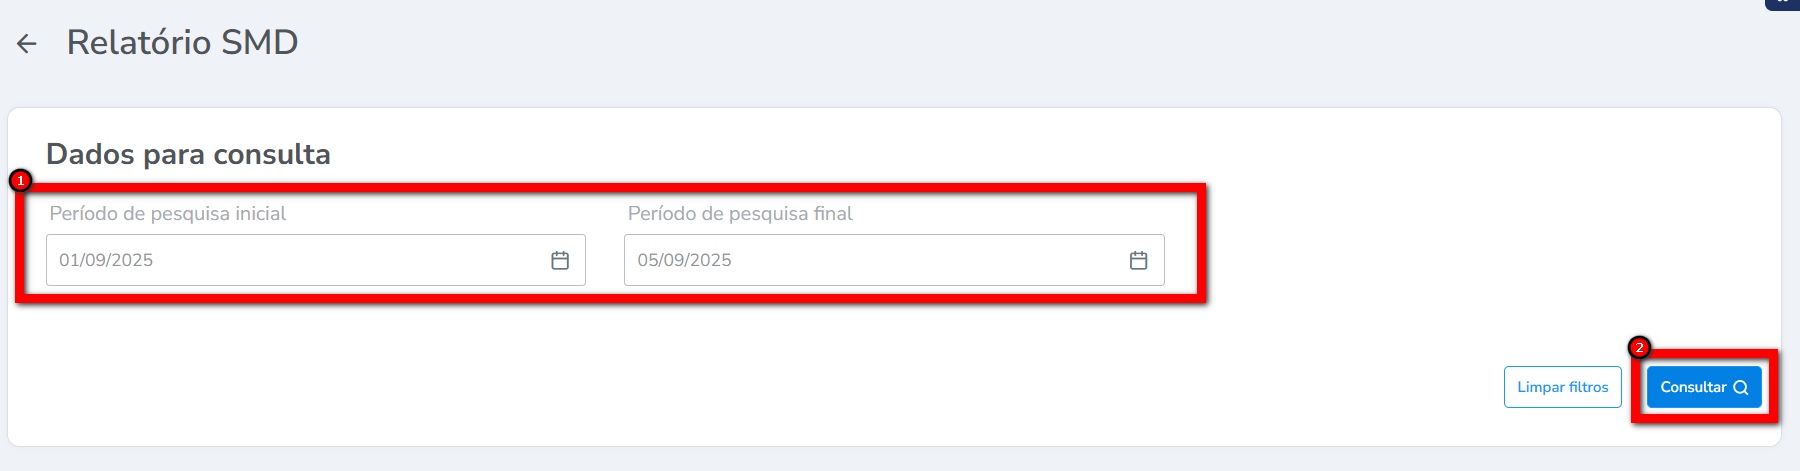Click the back arrow beside Relatório SMD
This screenshot has width=1800, height=471.
point(27,43)
